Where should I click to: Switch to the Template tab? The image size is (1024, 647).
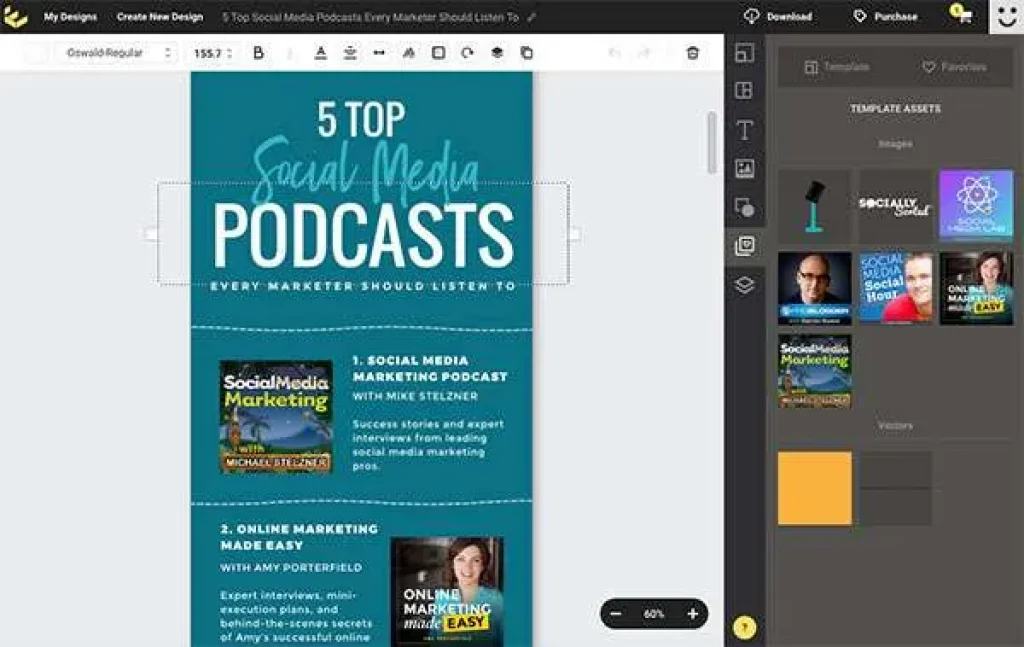click(x=837, y=67)
